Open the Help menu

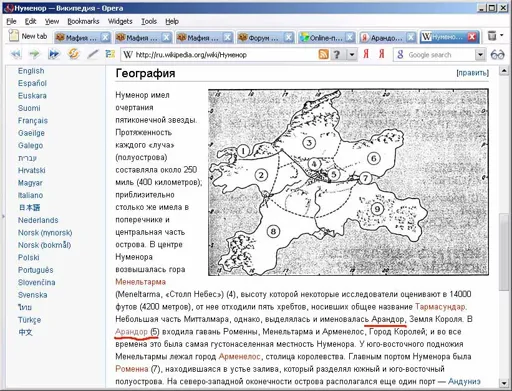pyautogui.click(x=172, y=21)
